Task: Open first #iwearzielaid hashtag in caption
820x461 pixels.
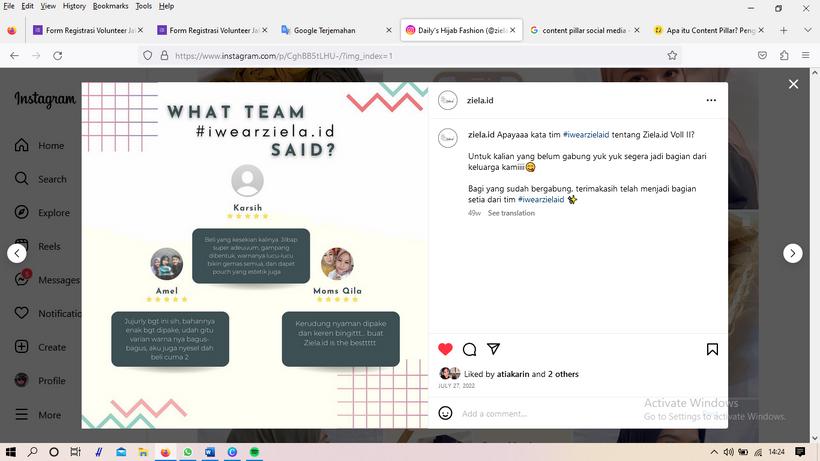Action: point(586,134)
